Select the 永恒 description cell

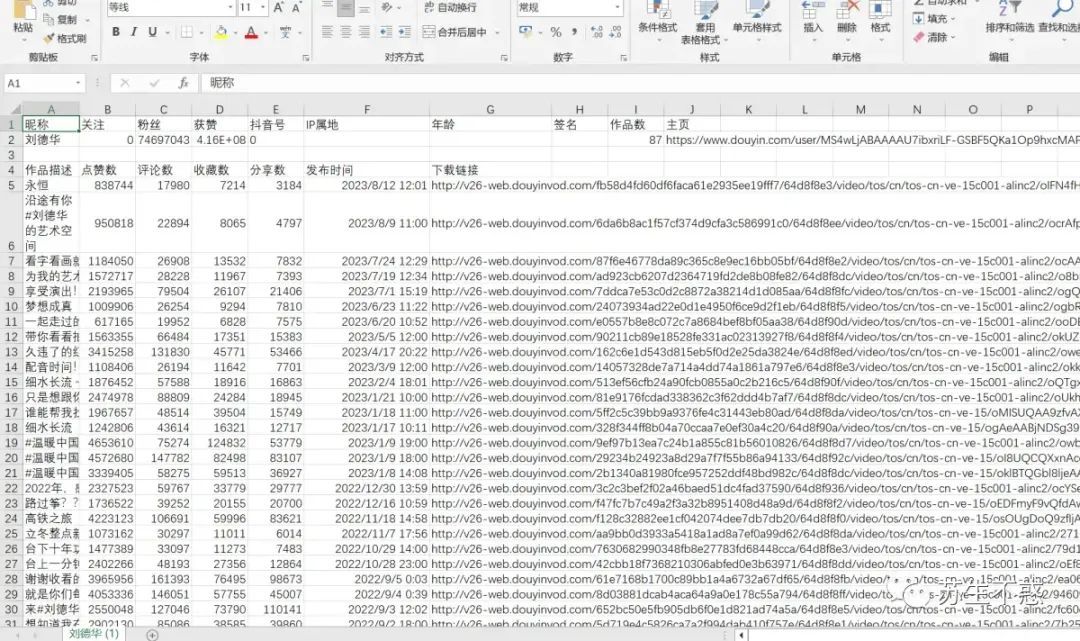tap(51, 185)
